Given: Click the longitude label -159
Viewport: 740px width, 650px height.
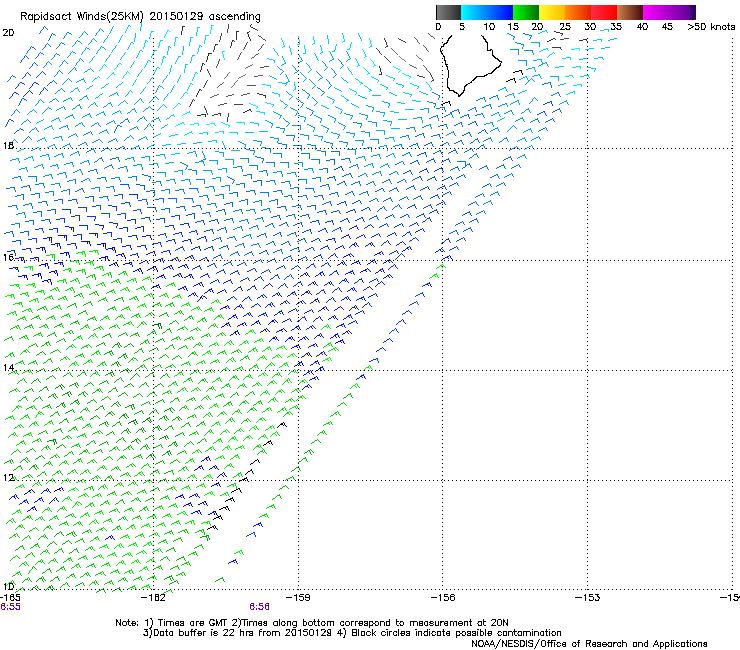Looking at the screenshot, I should pos(298,598).
